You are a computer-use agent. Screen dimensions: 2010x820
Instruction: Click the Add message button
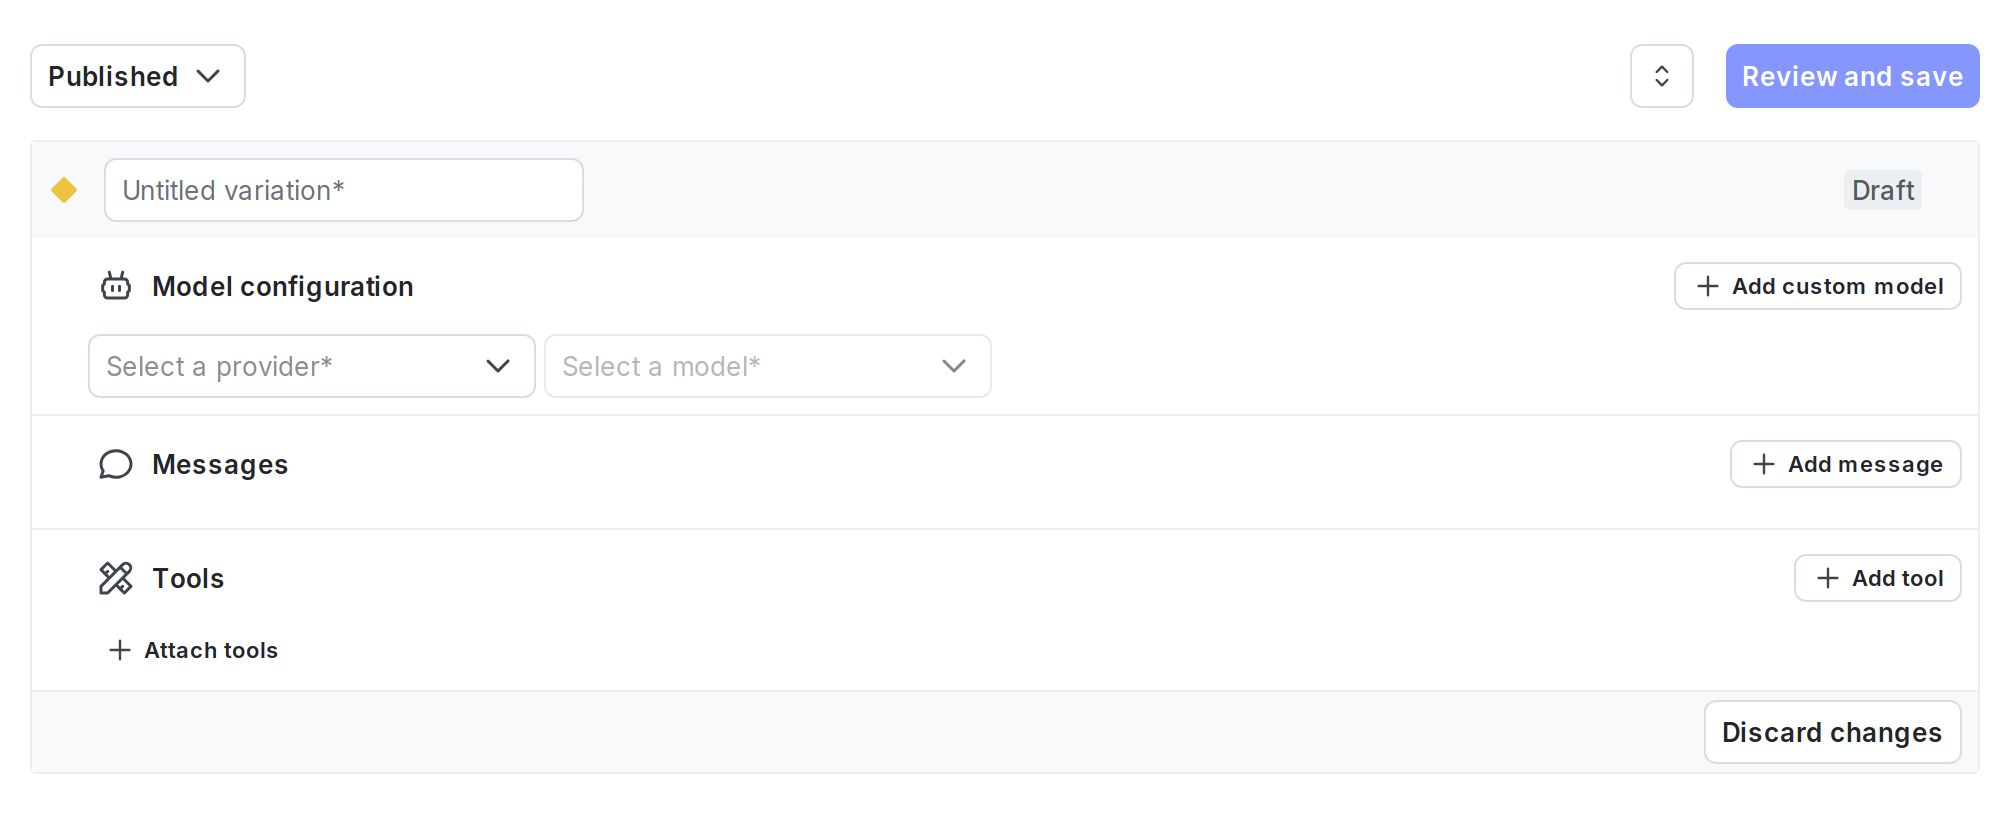click(x=1845, y=464)
